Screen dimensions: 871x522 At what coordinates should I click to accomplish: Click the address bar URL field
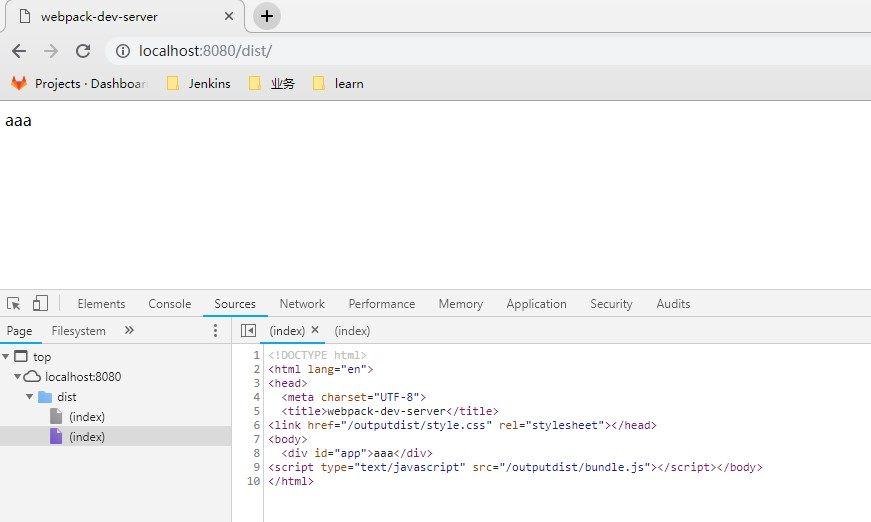[489, 51]
